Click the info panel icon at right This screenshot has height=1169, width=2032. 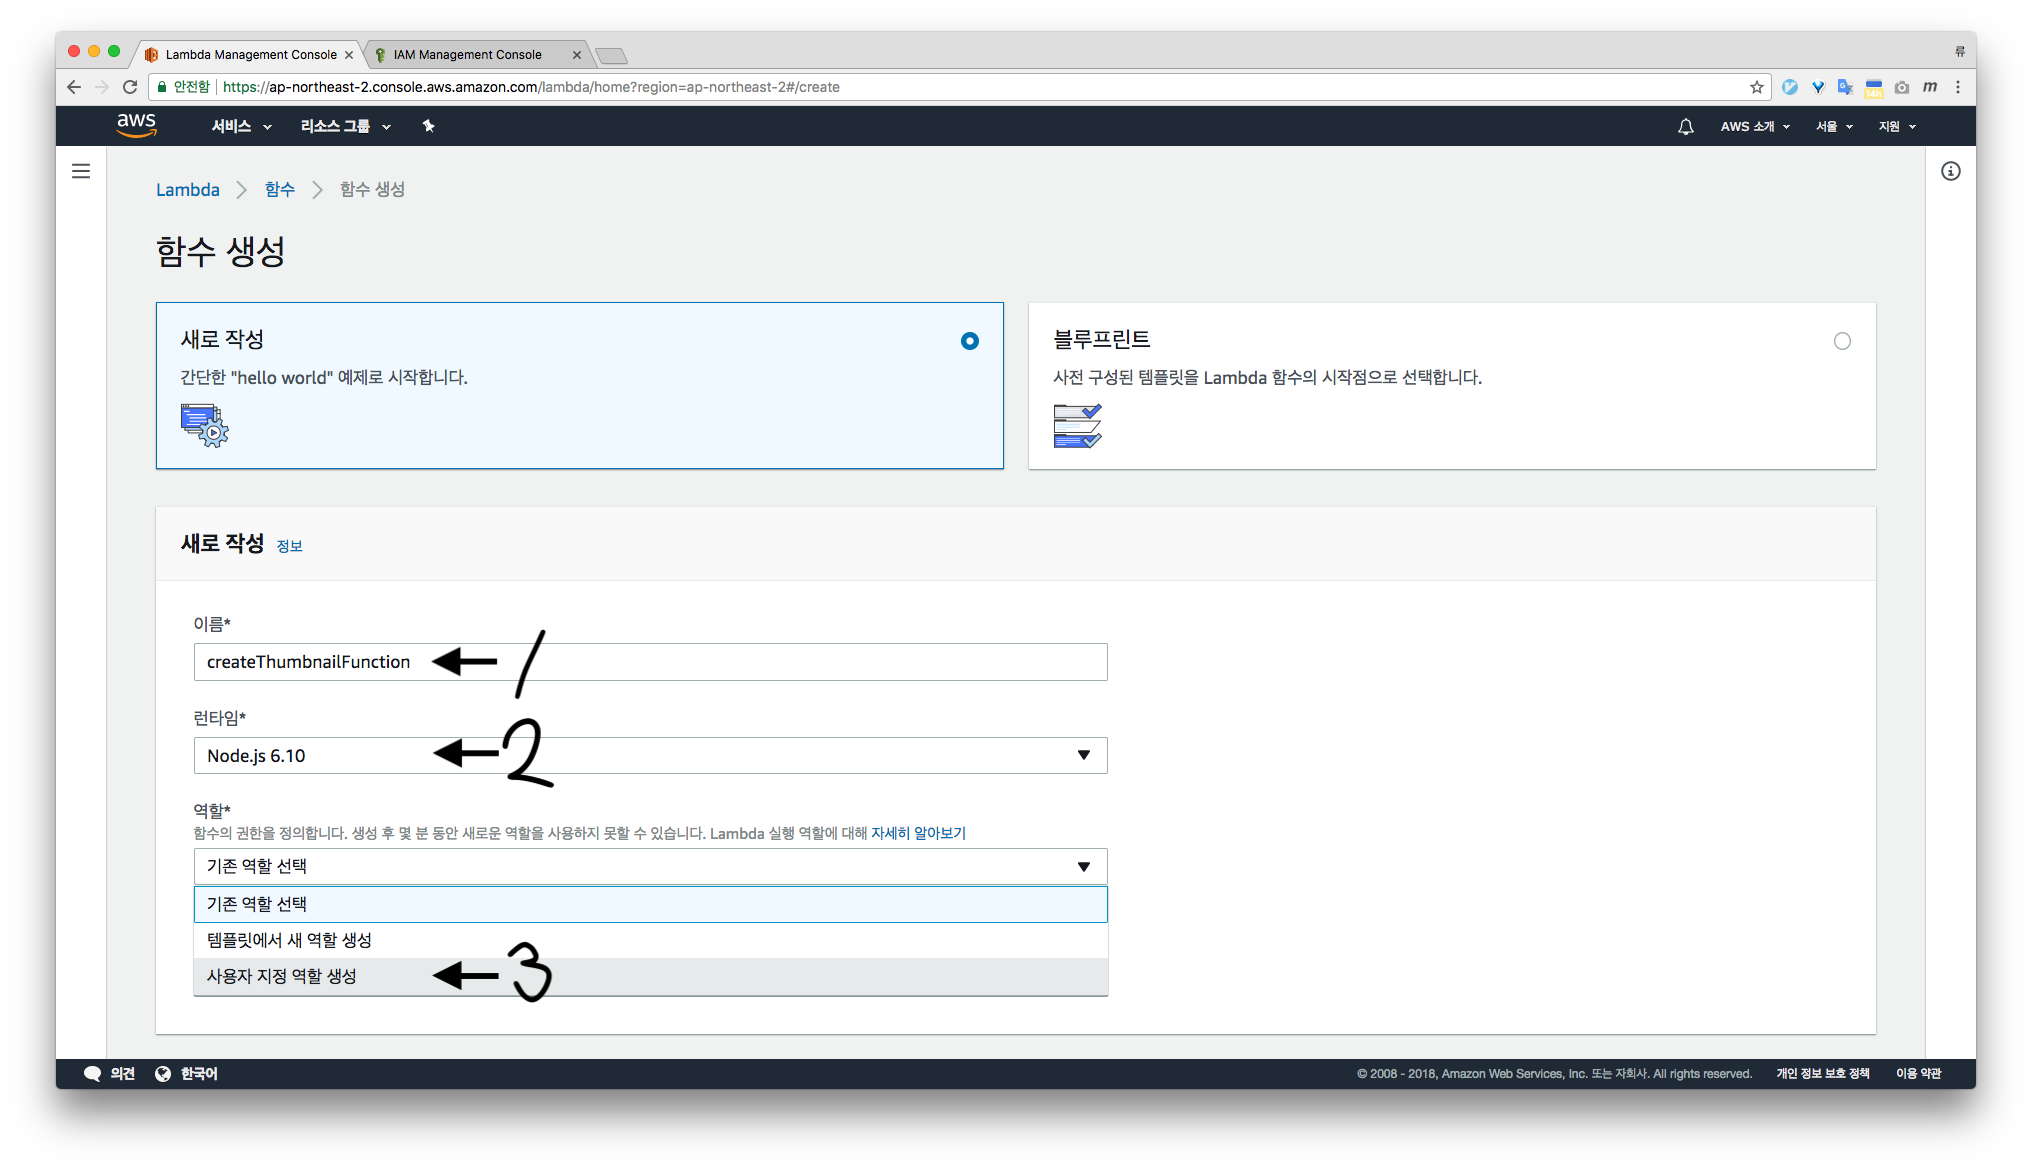click(1950, 171)
